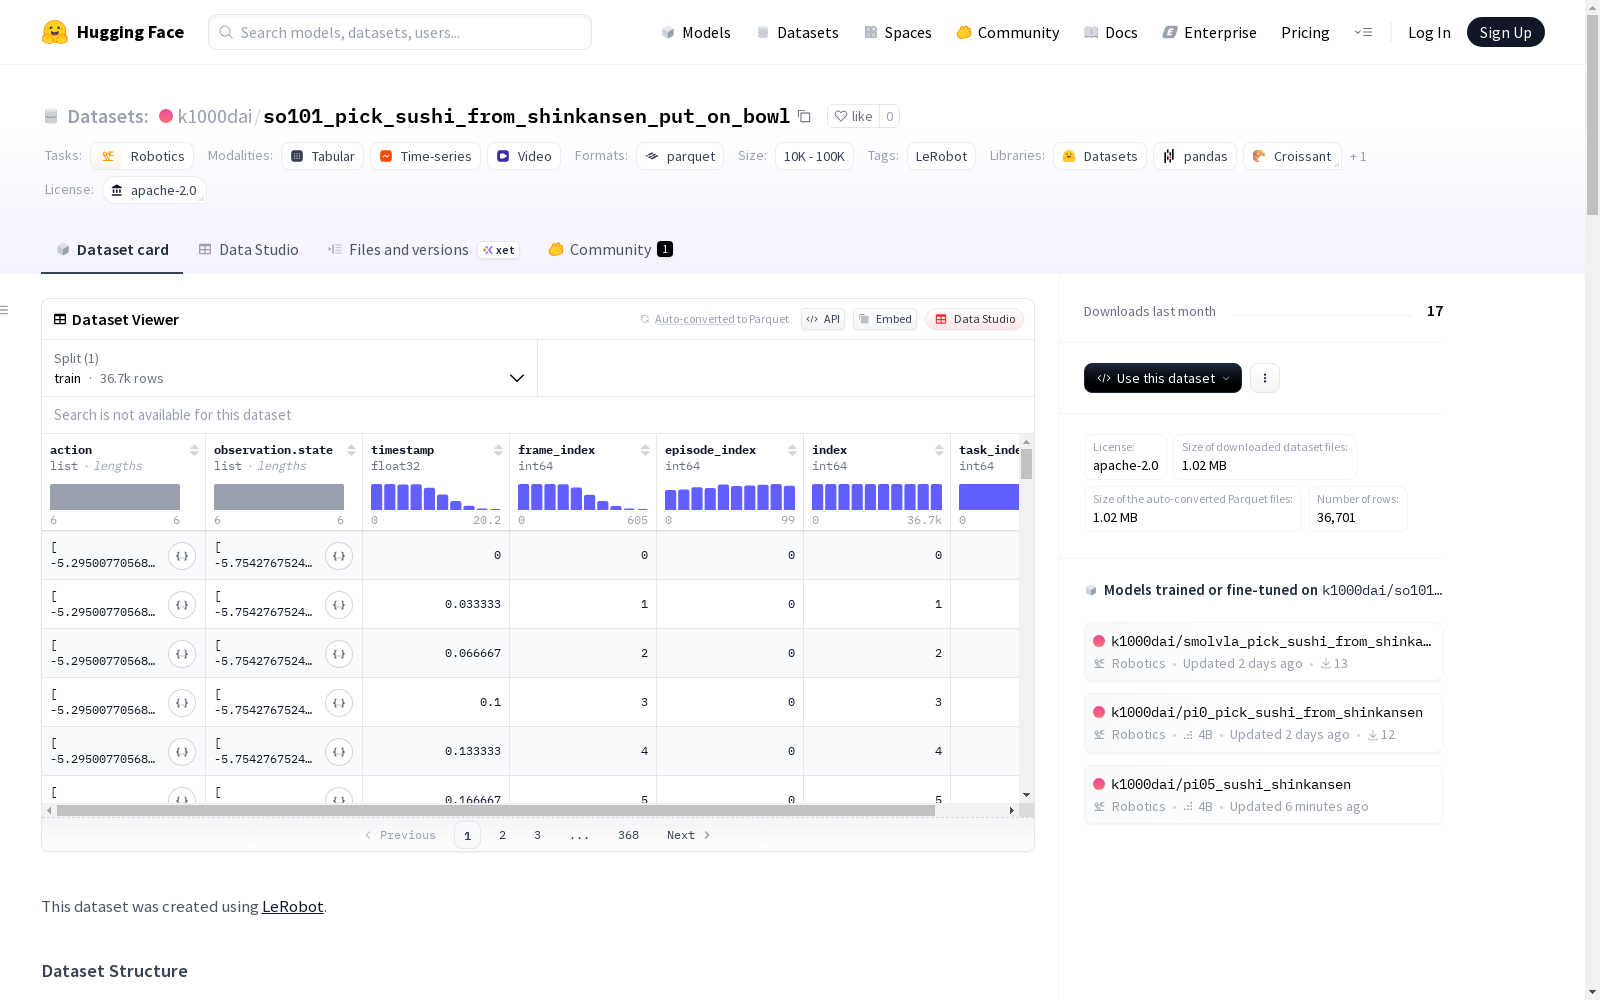Go to the Next page of rows
The height and width of the screenshot is (1000, 1600).
click(688, 835)
